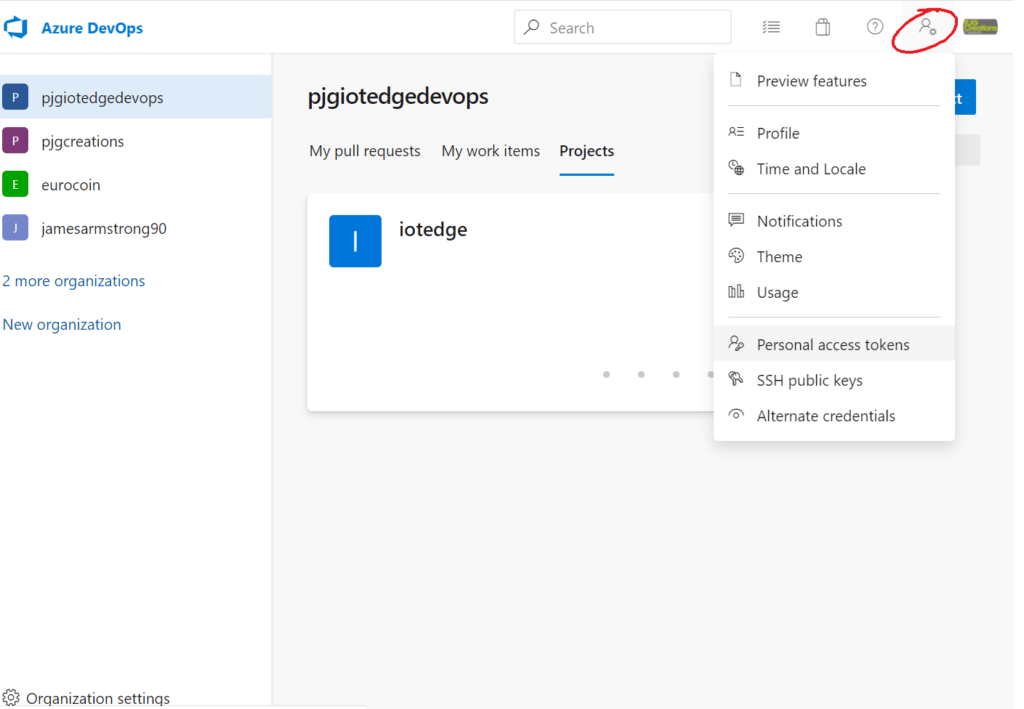
Task: Click the pjgiotedgedevops page heading
Action: tap(398, 97)
